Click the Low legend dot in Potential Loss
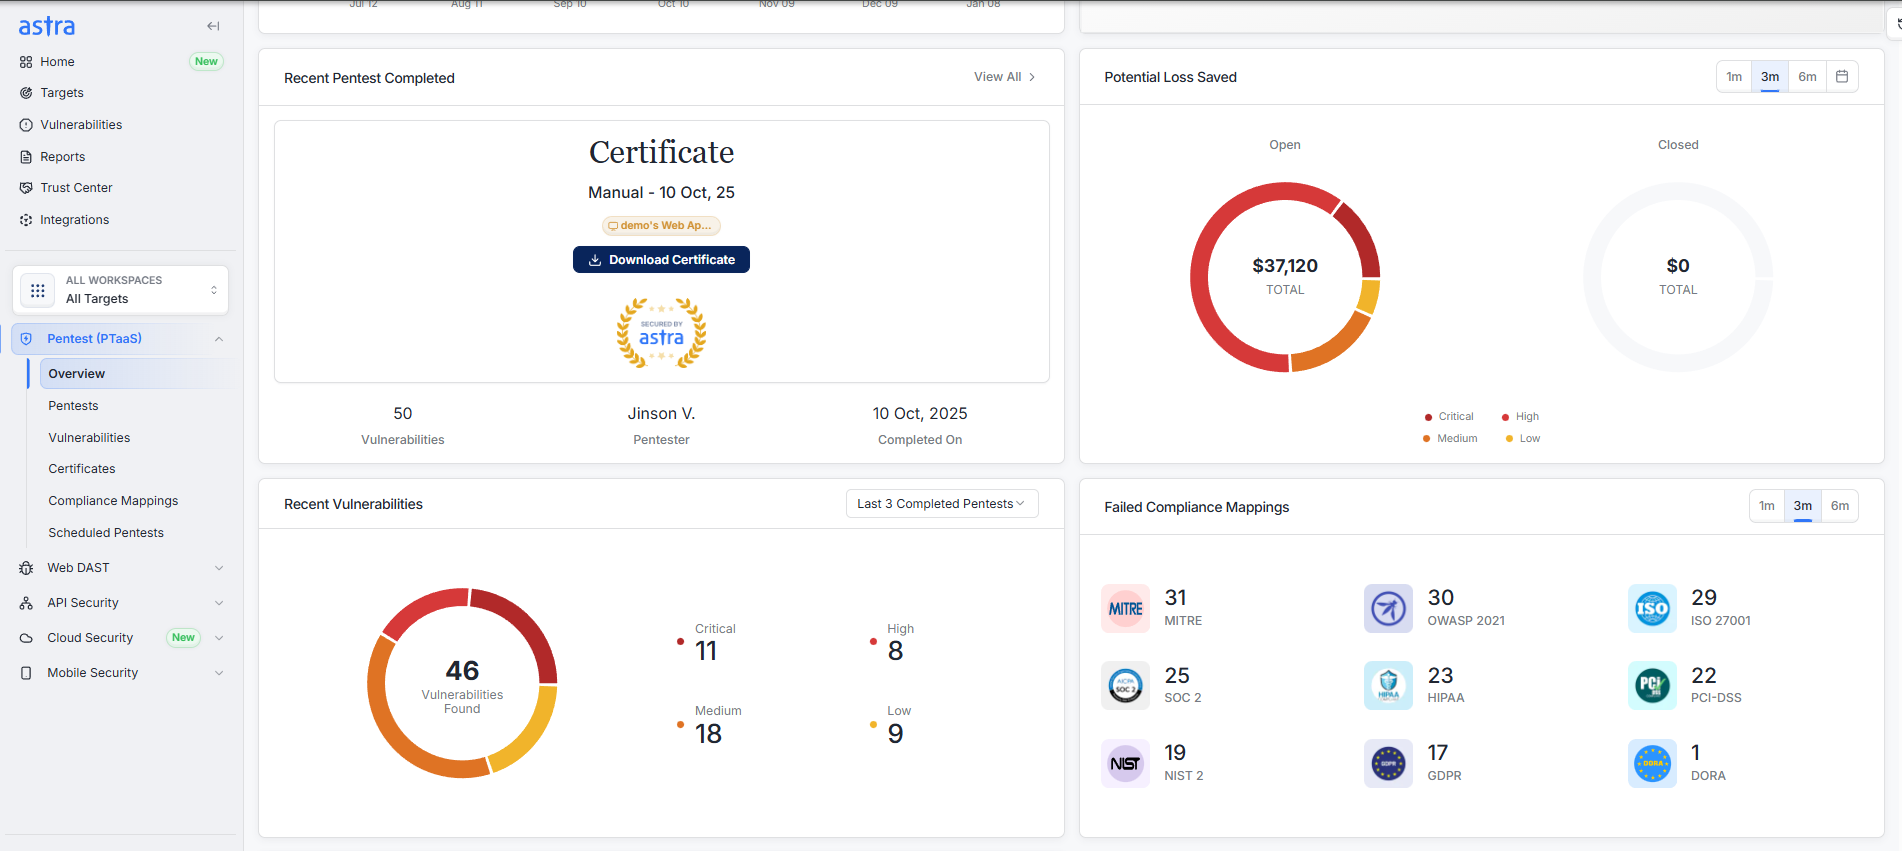This screenshot has height=851, width=1902. click(x=1509, y=439)
